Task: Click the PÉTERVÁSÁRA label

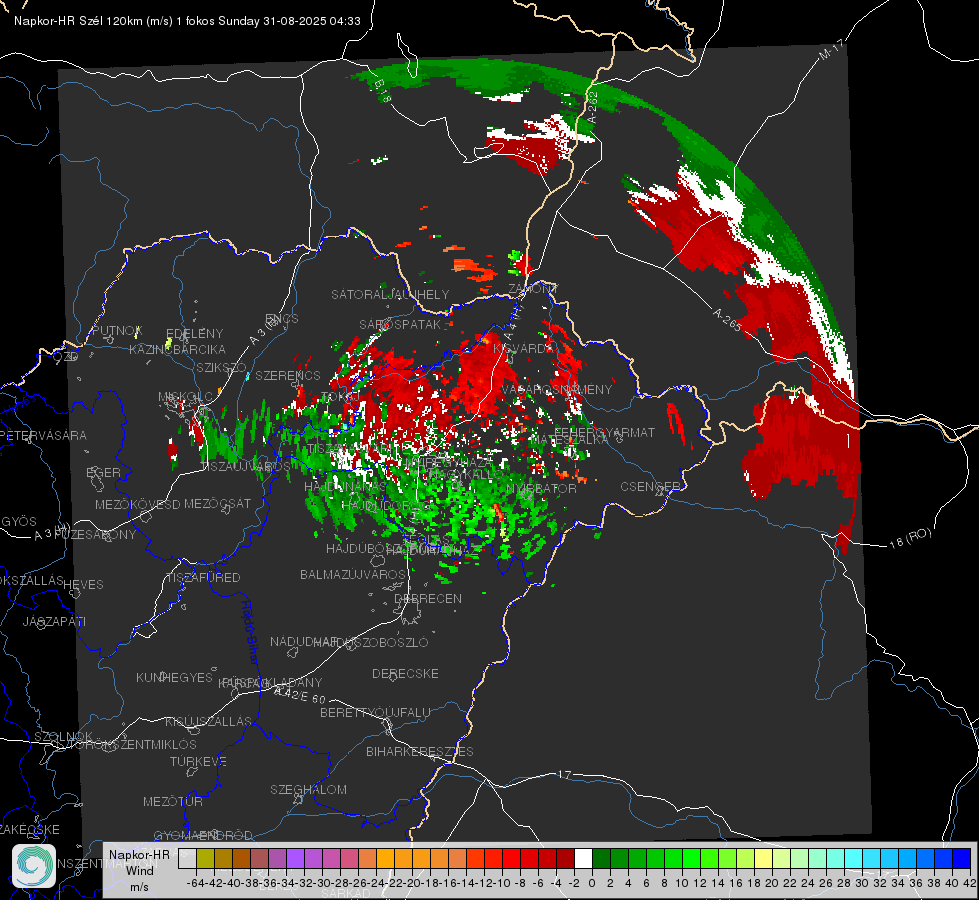Action: click(44, 435)
